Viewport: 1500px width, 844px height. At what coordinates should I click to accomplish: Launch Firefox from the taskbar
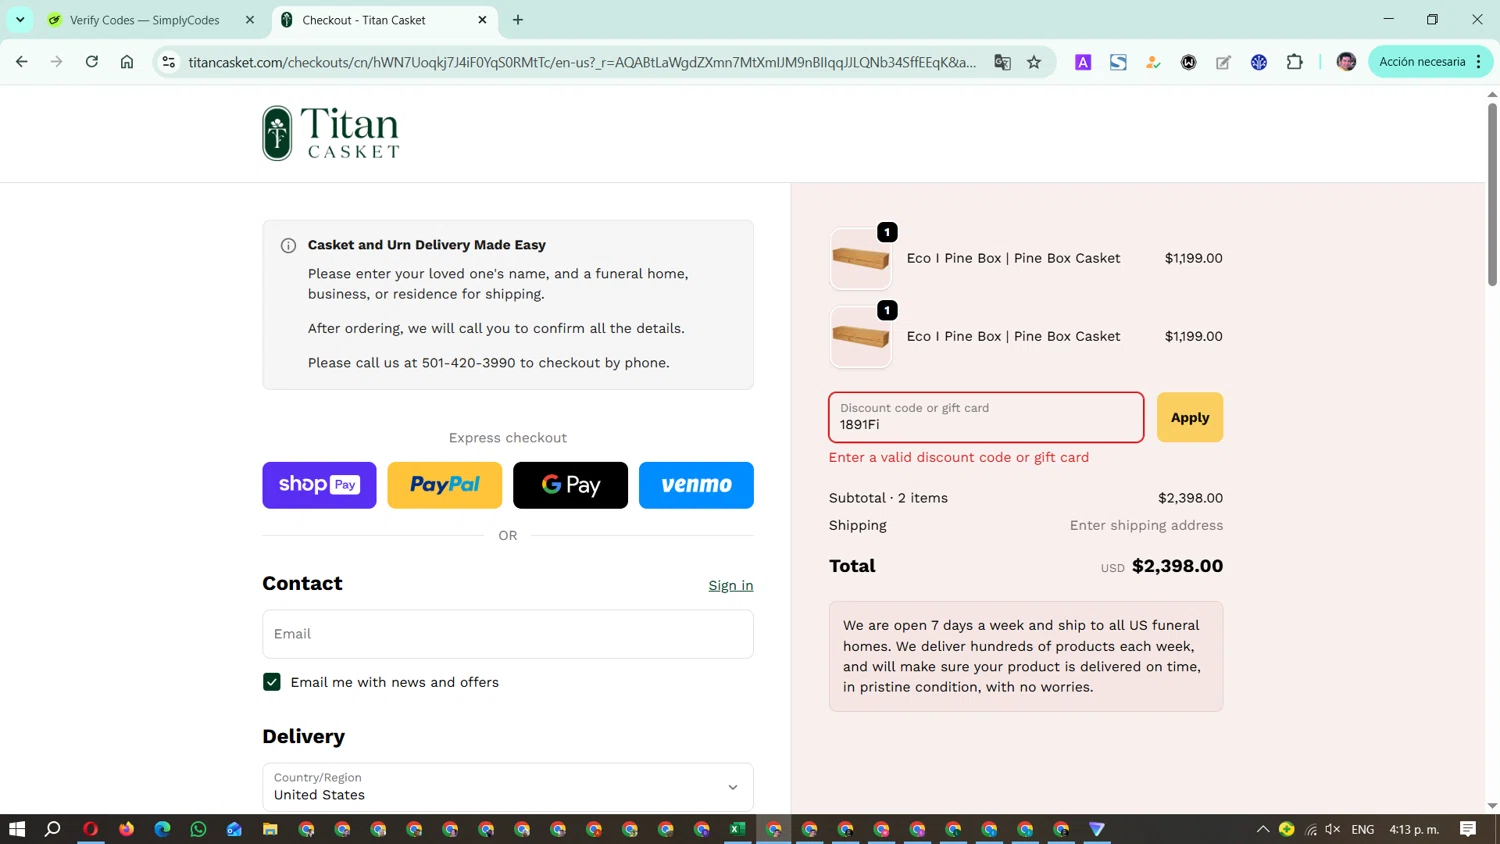point(126,829)
